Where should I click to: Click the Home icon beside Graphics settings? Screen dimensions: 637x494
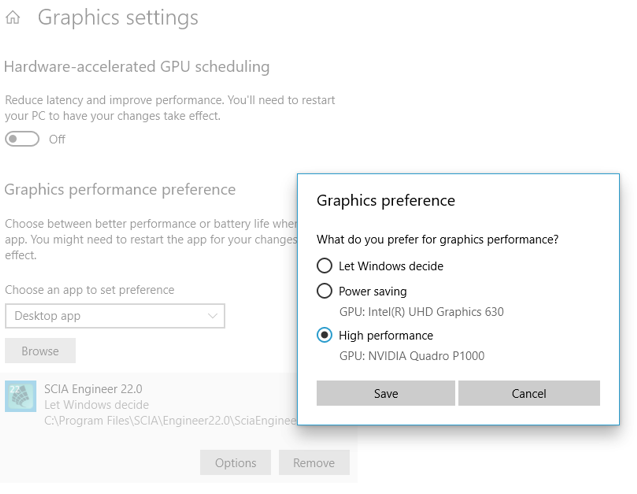(13, 19)
